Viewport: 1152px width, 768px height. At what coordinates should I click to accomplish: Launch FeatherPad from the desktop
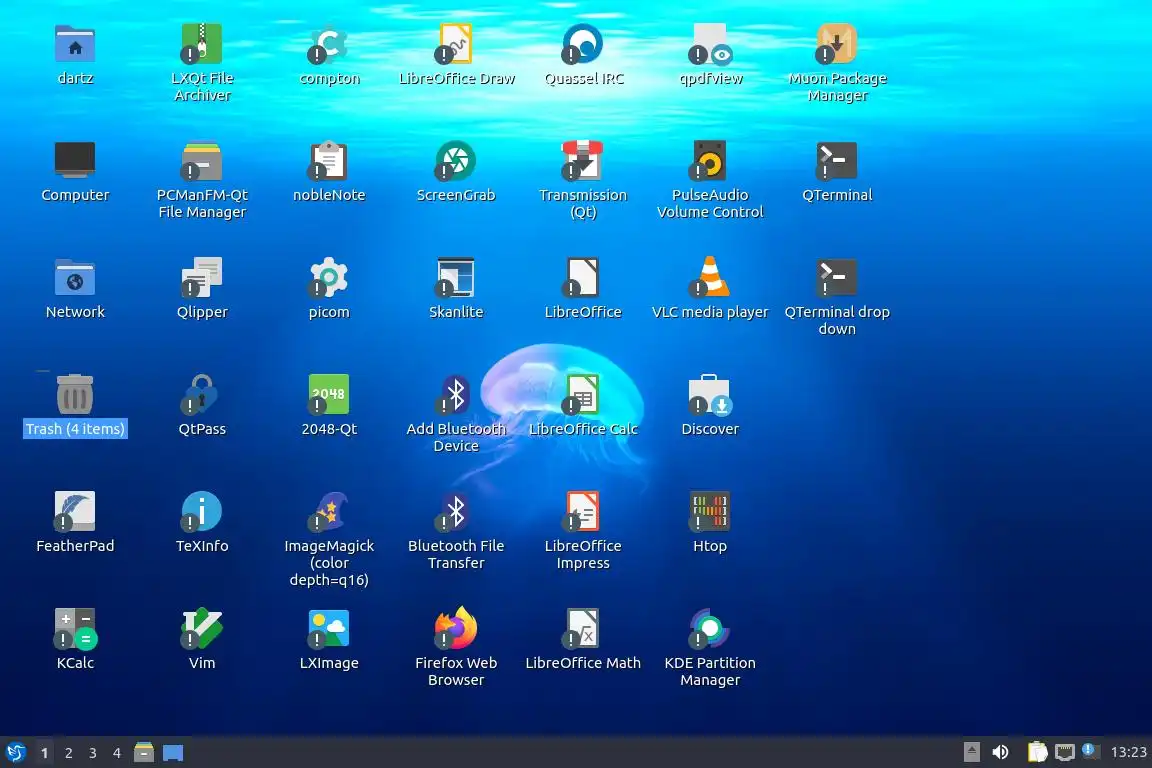pos(75,512)
